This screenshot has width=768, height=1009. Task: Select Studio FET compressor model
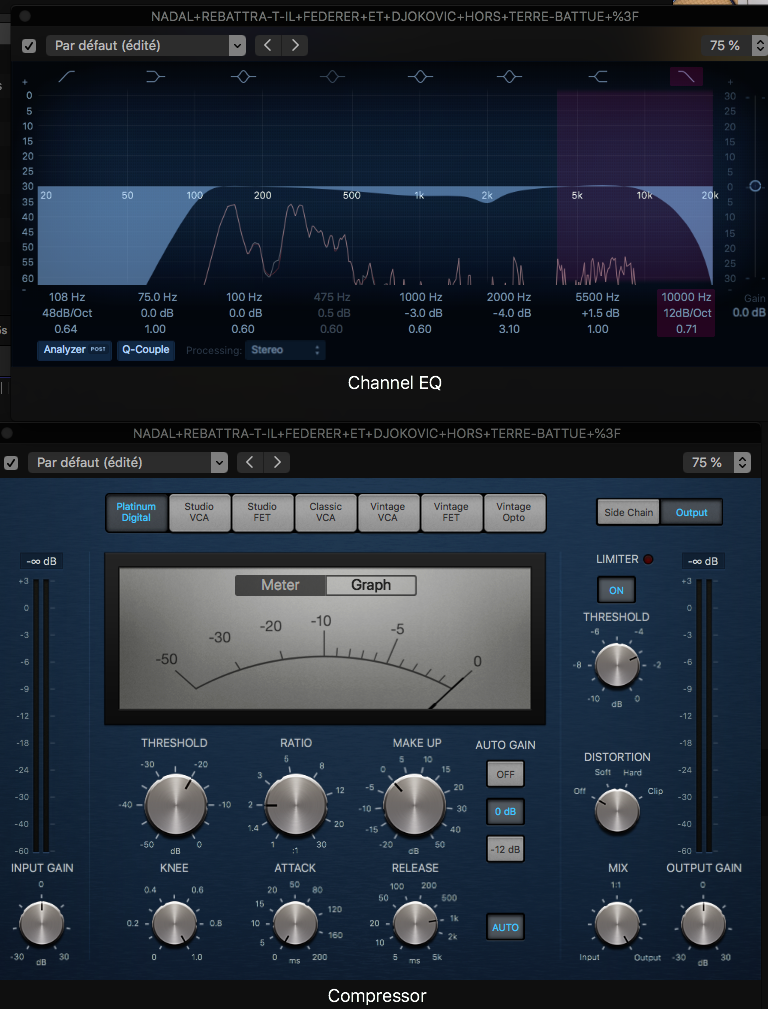pos(262,512)
